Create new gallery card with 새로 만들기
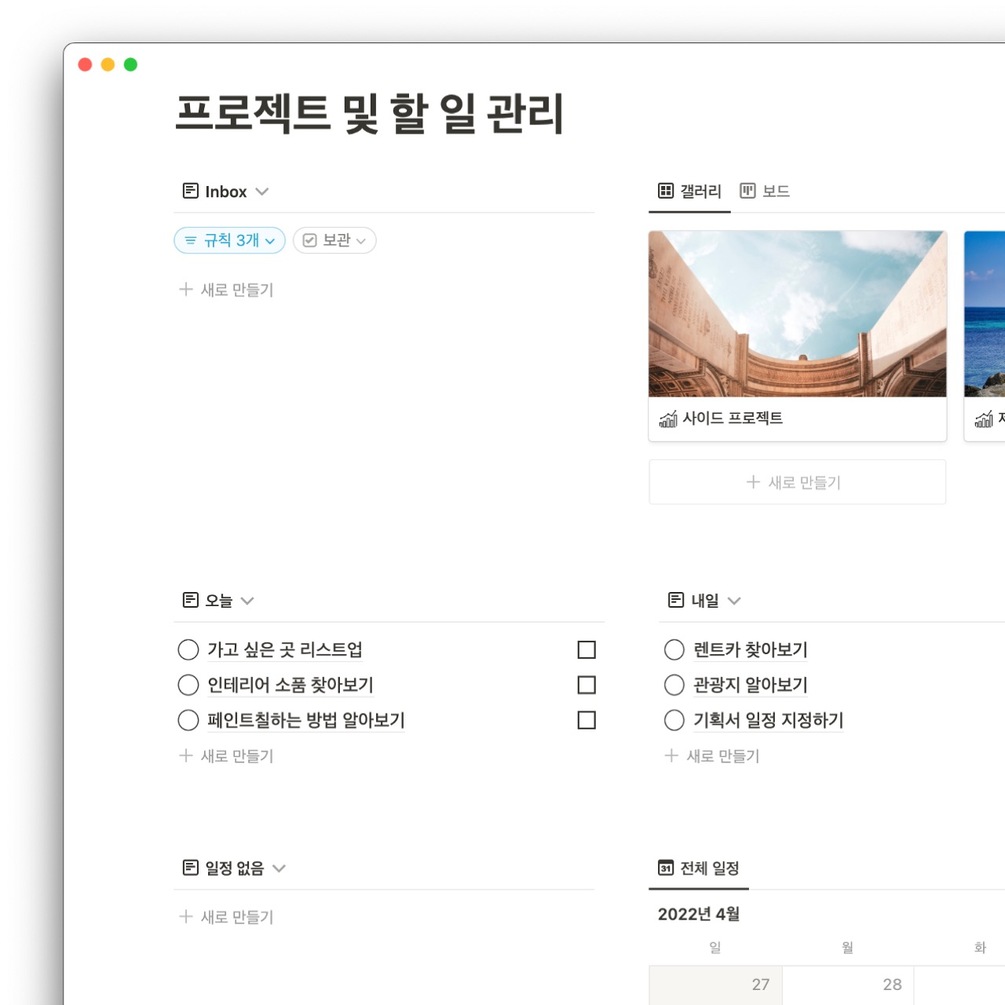 [x=797, y=482]
